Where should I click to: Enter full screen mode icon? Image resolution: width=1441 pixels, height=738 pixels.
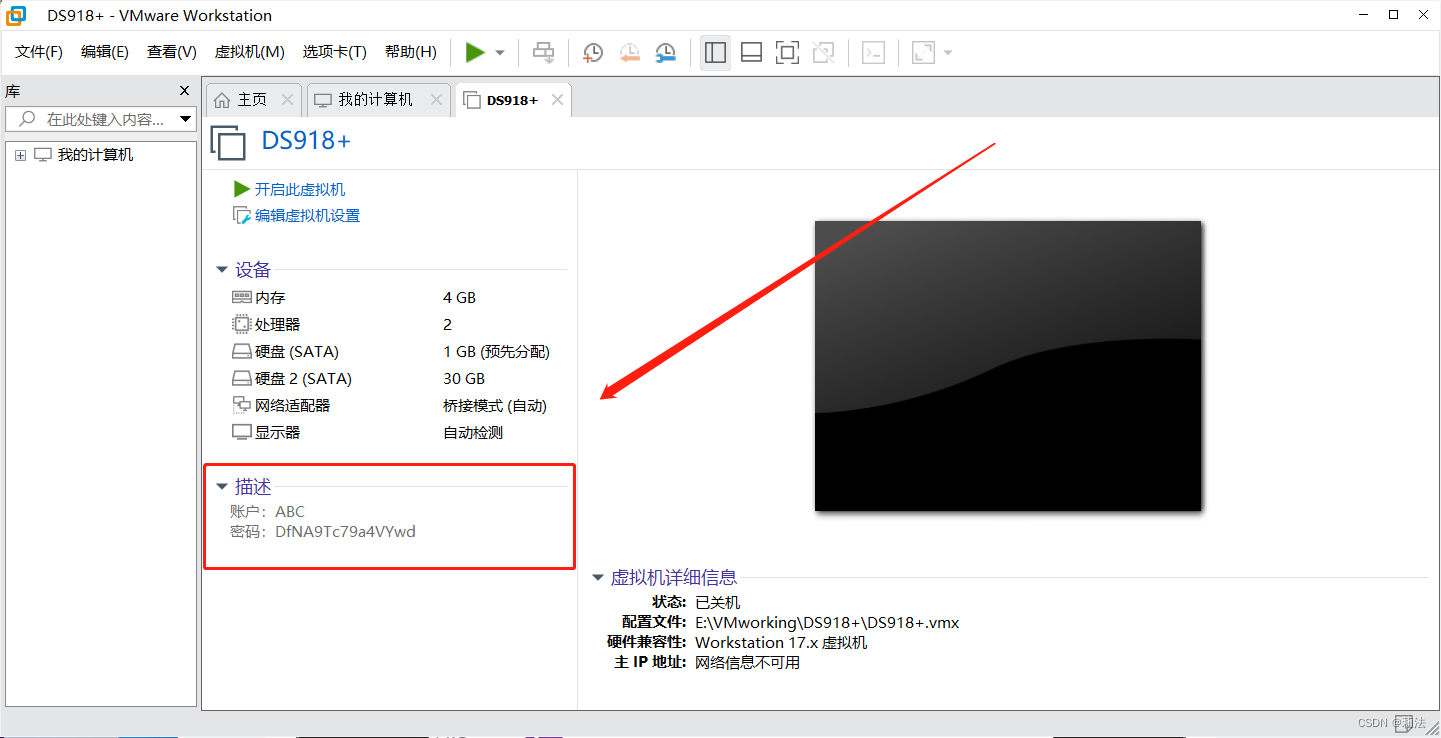[787, 52]
